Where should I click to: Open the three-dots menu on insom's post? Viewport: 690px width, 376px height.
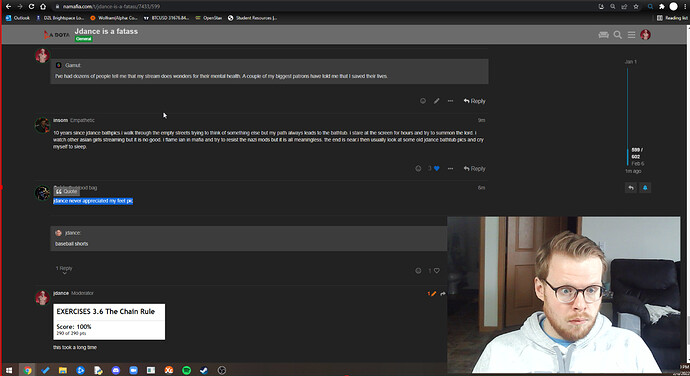point(450,169)
